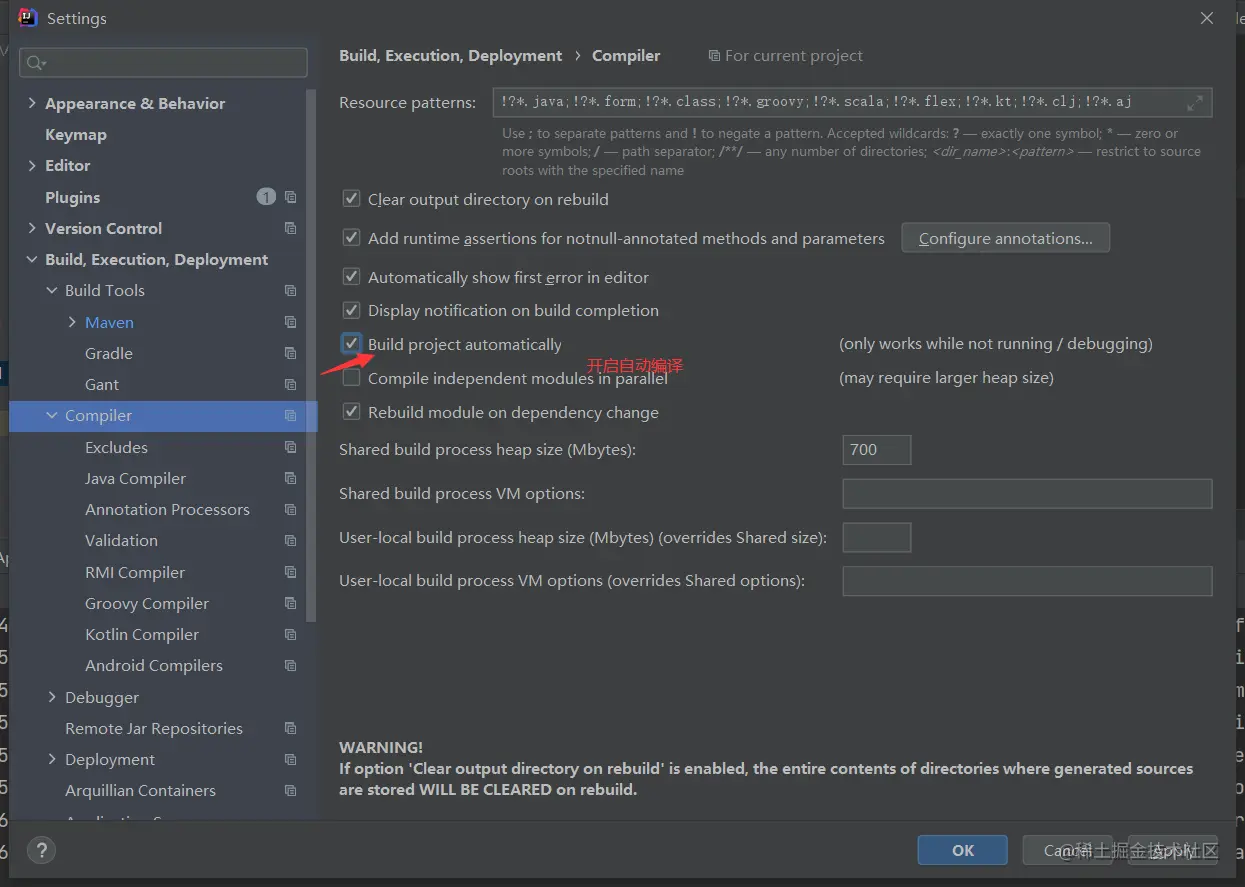This screenshot has width=1245, height=887.
Task: Click the project-level icon next to Android Compilers
Action: 290,666
